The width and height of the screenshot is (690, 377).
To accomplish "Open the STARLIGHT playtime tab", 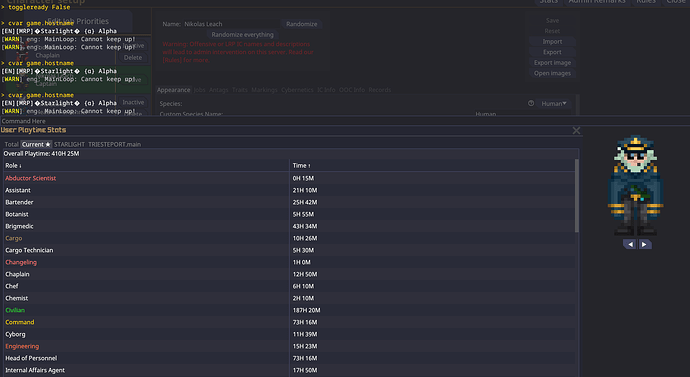I will (x=69, y=144).
